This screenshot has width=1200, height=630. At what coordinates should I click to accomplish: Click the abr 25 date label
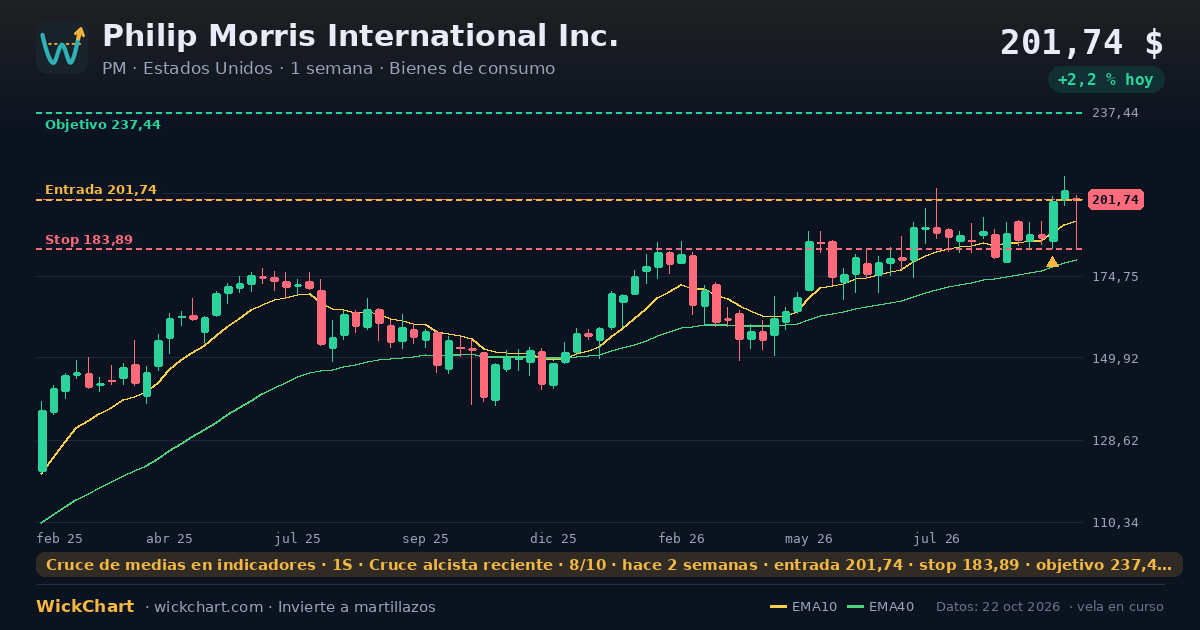[169, 538]
